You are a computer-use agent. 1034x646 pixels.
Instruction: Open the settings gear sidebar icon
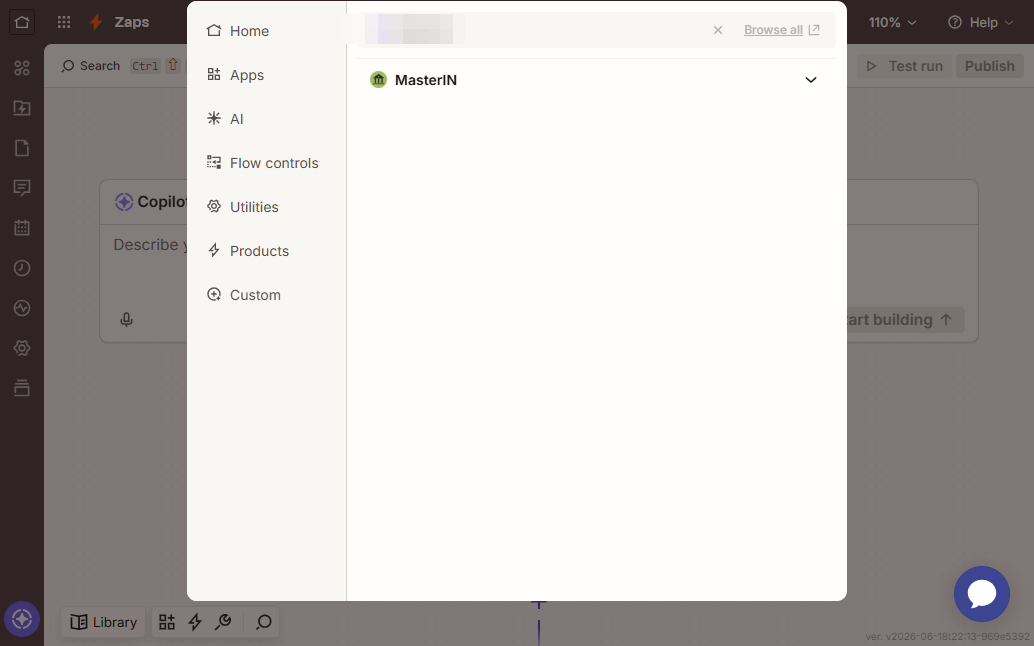[22, 348]
